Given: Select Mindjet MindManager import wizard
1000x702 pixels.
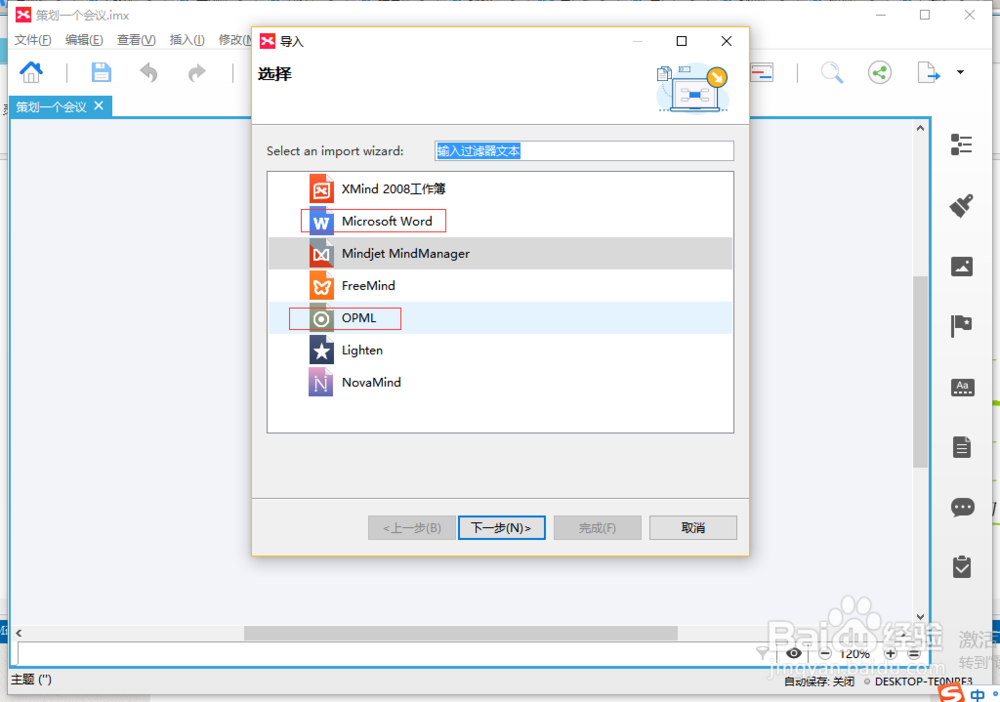Looking at the screenshot, I should click(x=500, y=253).
